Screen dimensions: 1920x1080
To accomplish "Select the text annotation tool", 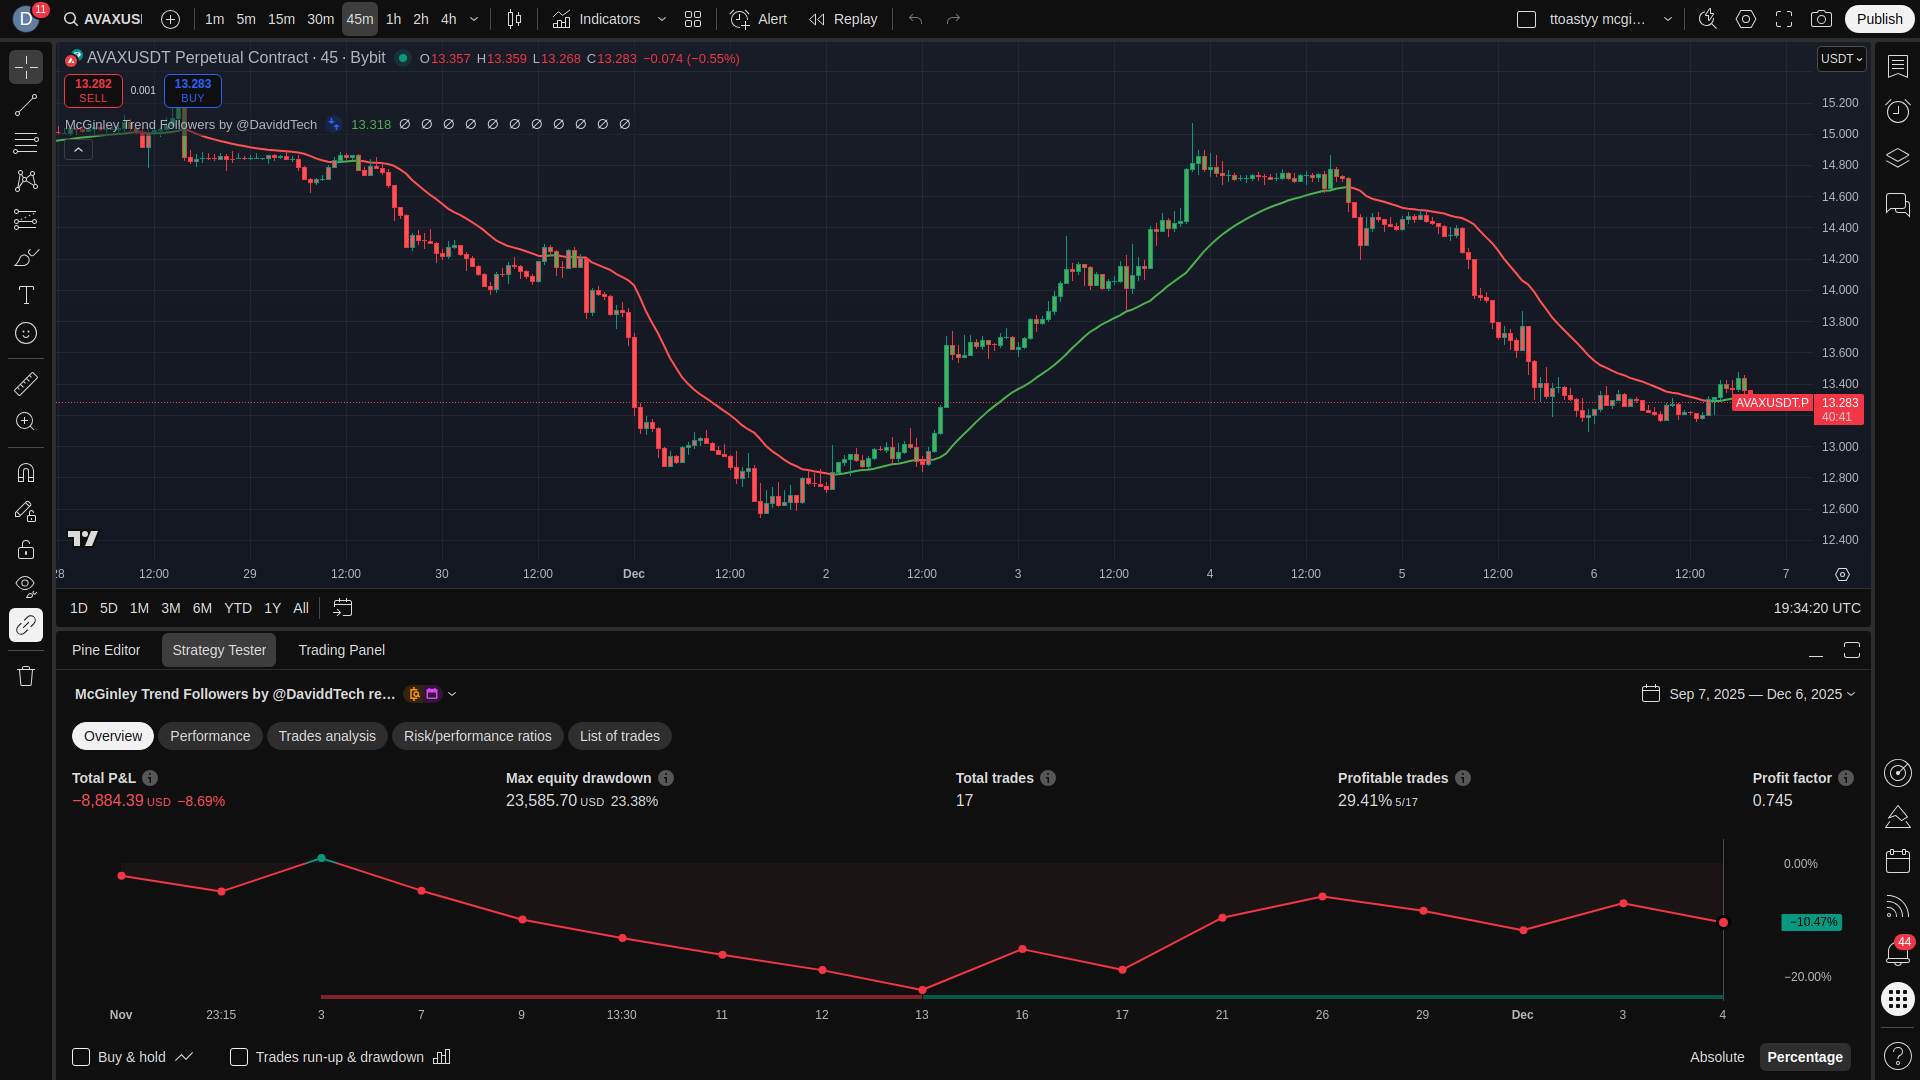I will [x=26, y=295].
